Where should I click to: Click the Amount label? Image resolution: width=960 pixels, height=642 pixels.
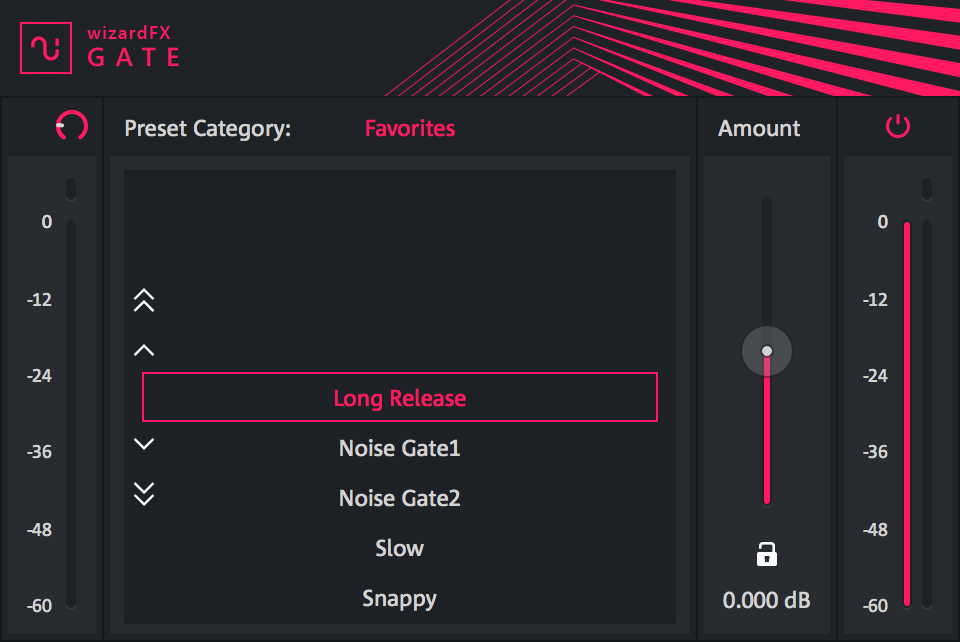click(759, 128)
